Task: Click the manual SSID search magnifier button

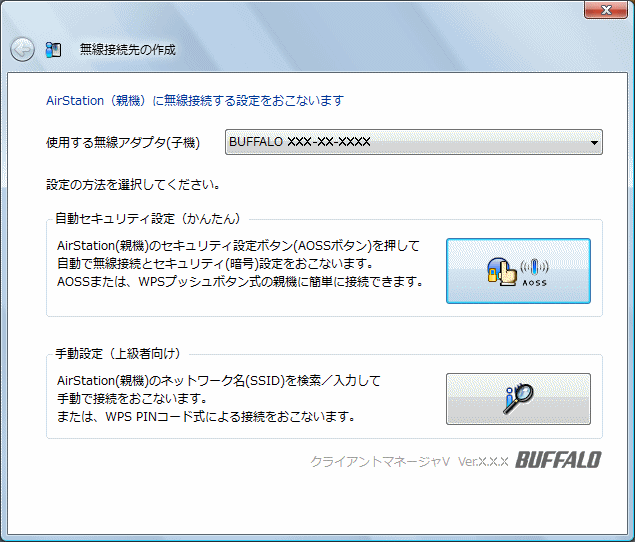Action: [518, 399]
